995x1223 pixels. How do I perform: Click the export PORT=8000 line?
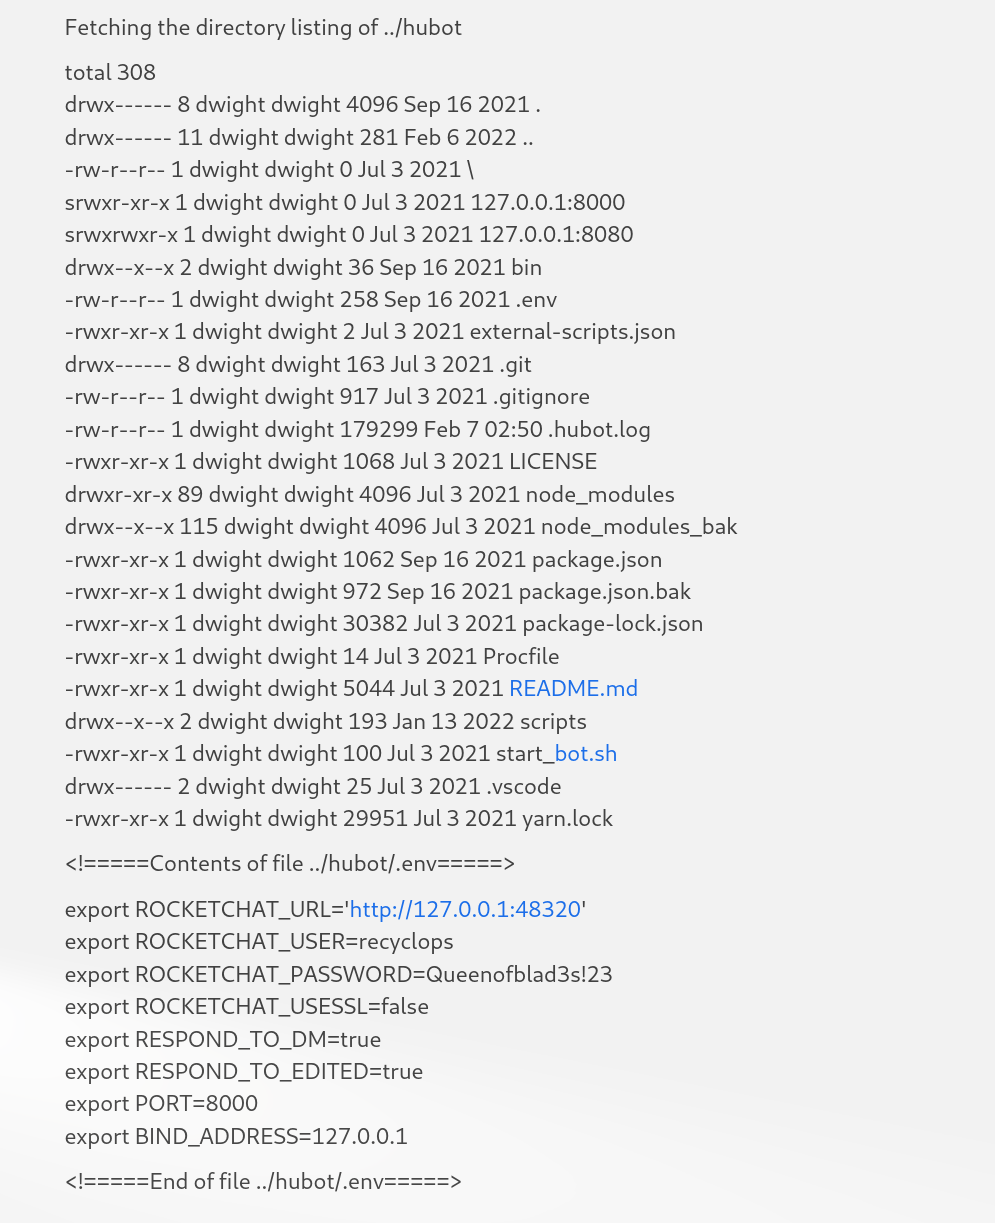tap(161, 1103)
